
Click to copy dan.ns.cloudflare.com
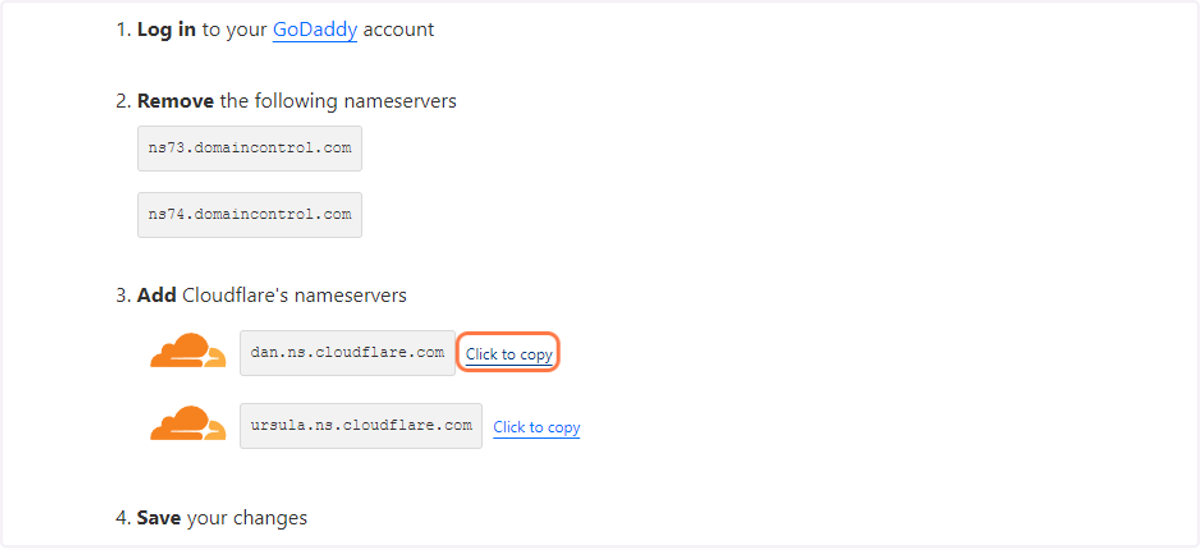[x=509, y=354]
